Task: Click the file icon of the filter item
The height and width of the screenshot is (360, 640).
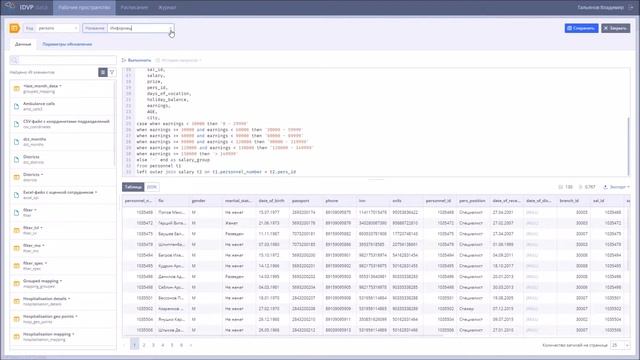Action: pyautogui.click(x=17, y=212)
